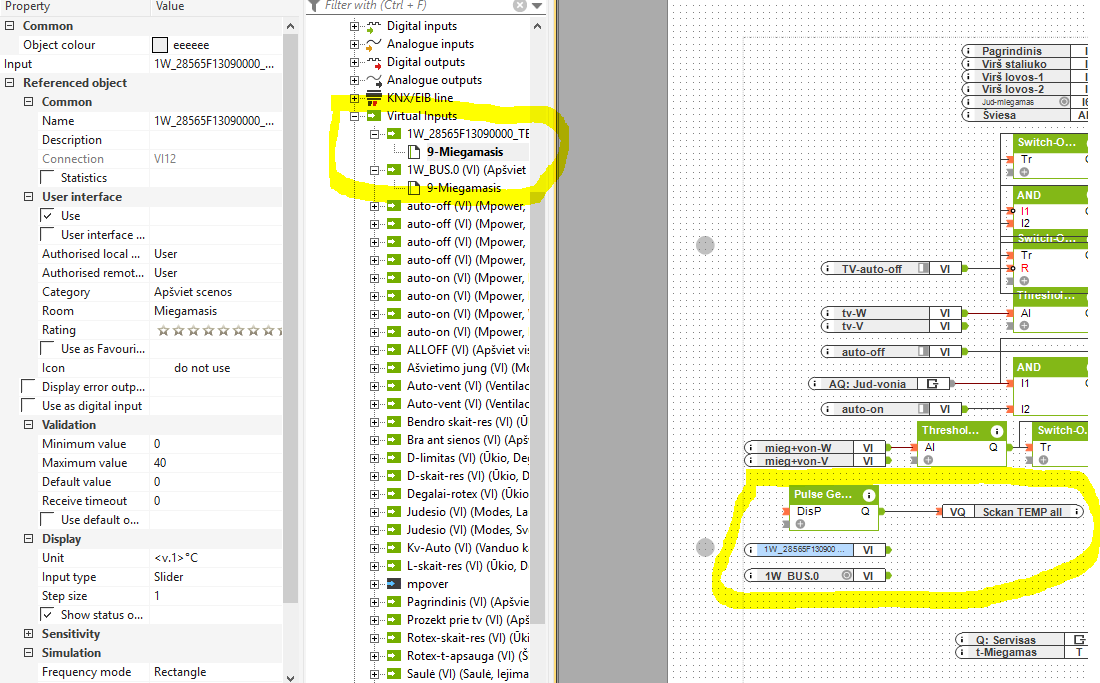Collapse the Simulation section
This screenshot has height=683, width=1100.
click(x=28, y=653)
